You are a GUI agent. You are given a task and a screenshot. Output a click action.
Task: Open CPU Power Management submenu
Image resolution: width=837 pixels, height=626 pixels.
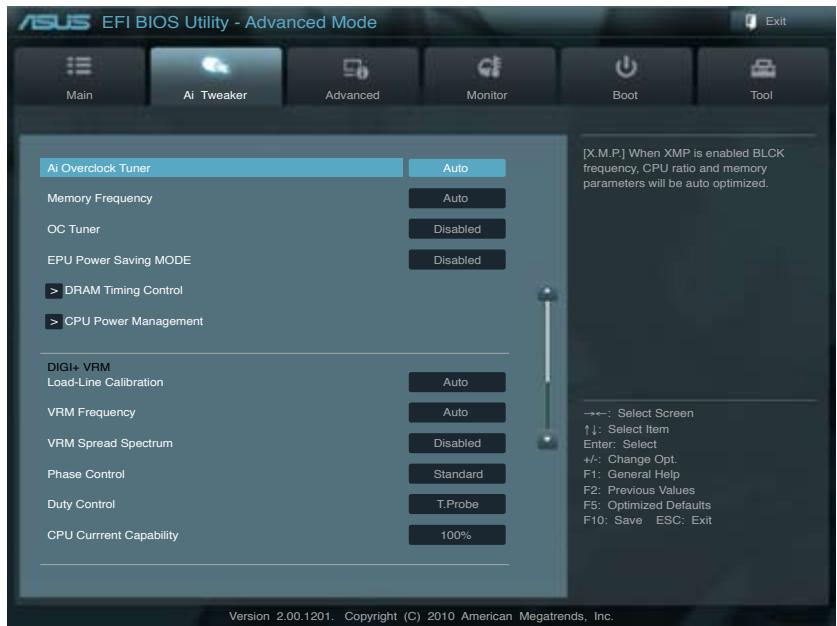coord(133,321)
